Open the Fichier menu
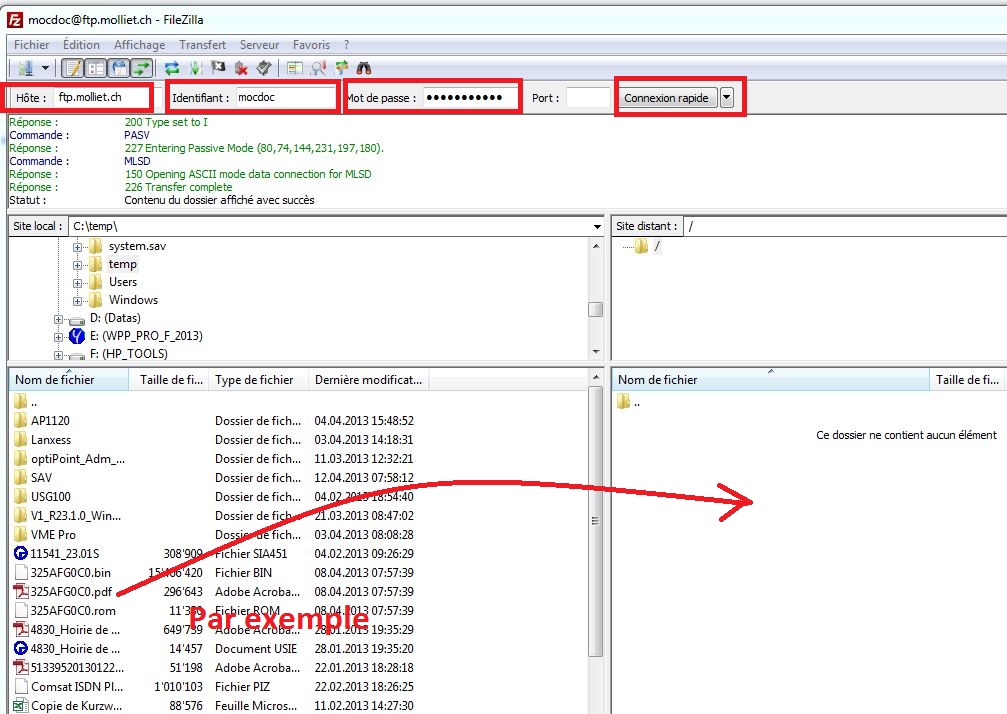The width and height of the screenshot is (1007, 714). [x=31, y=45]
